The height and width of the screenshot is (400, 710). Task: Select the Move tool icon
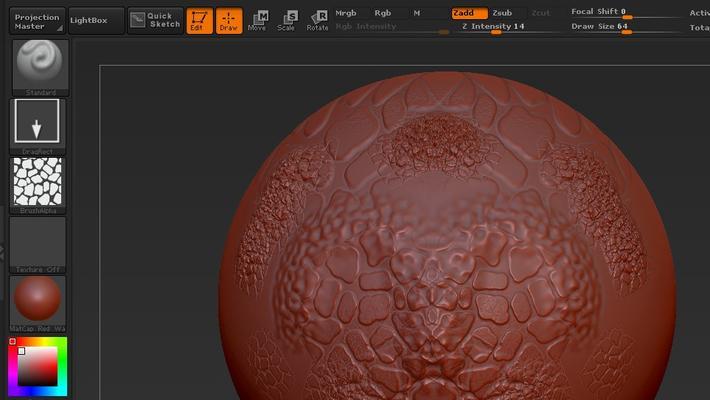coord(257,21)
